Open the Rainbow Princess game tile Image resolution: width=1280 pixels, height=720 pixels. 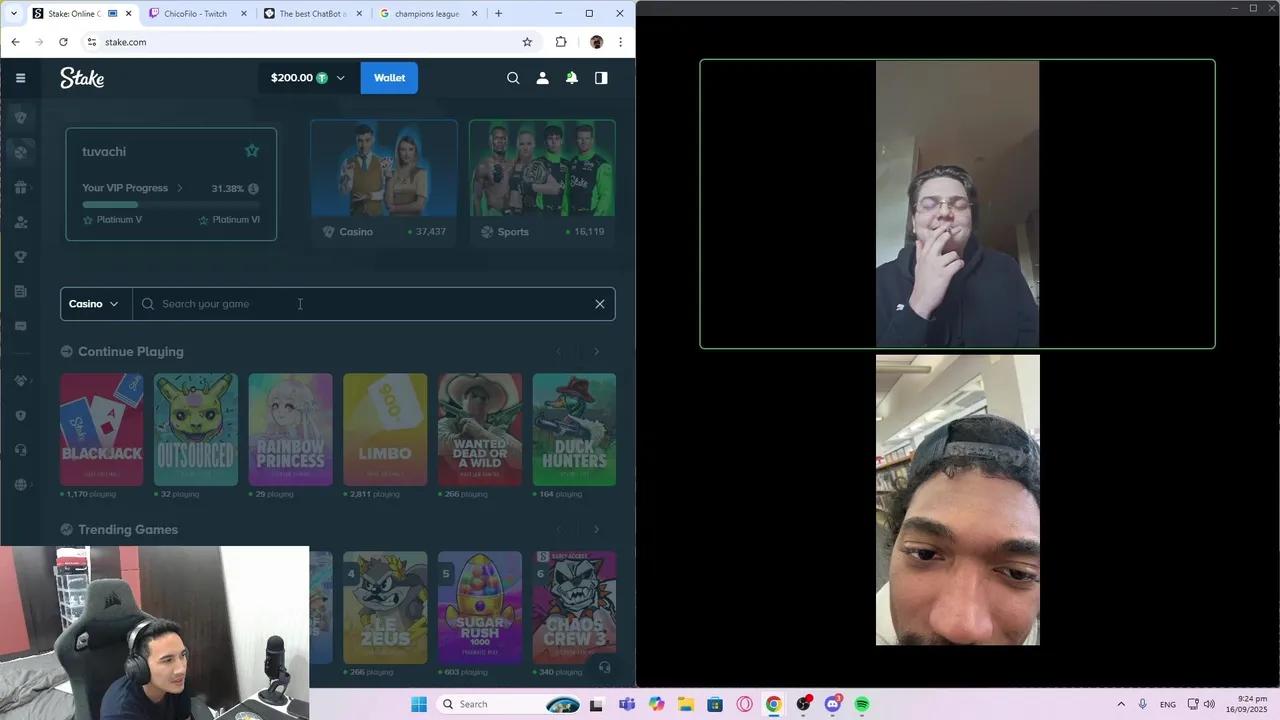point(290,429)
